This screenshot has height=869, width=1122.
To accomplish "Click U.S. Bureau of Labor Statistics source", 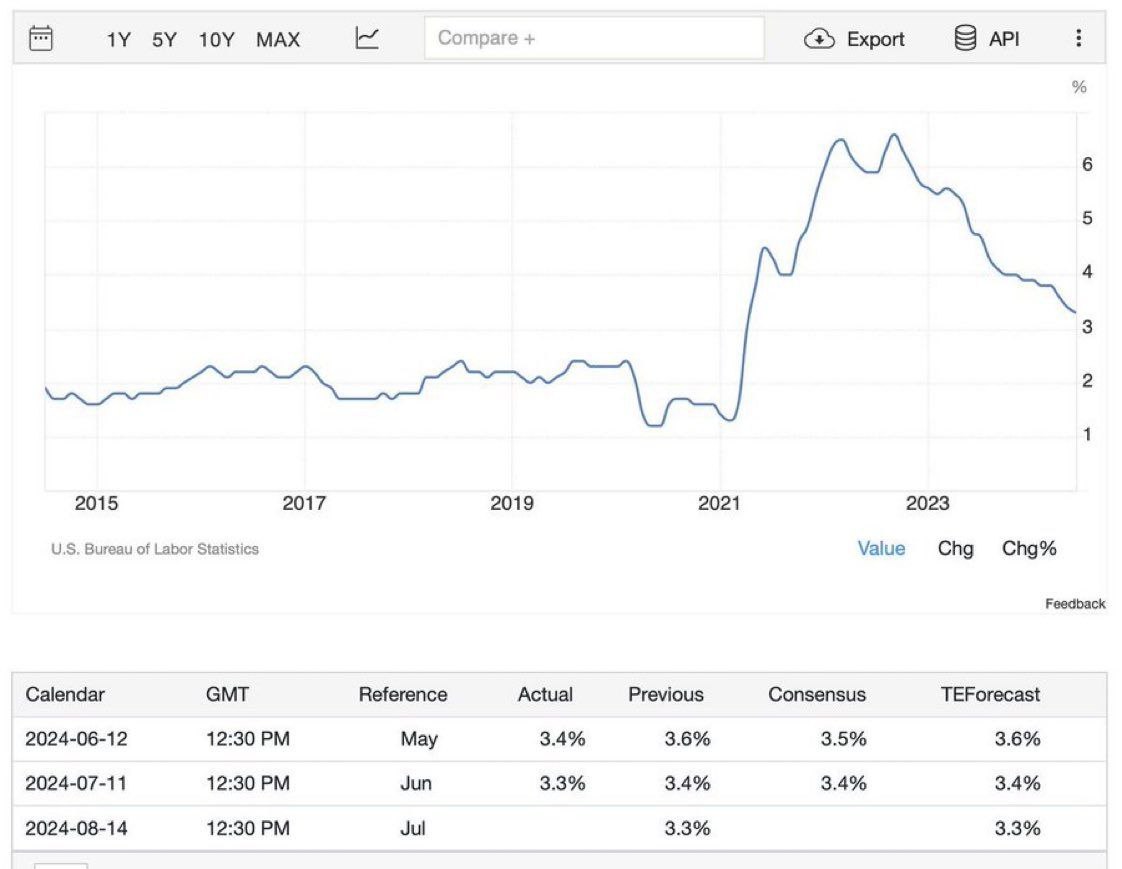I will point(155,549).
